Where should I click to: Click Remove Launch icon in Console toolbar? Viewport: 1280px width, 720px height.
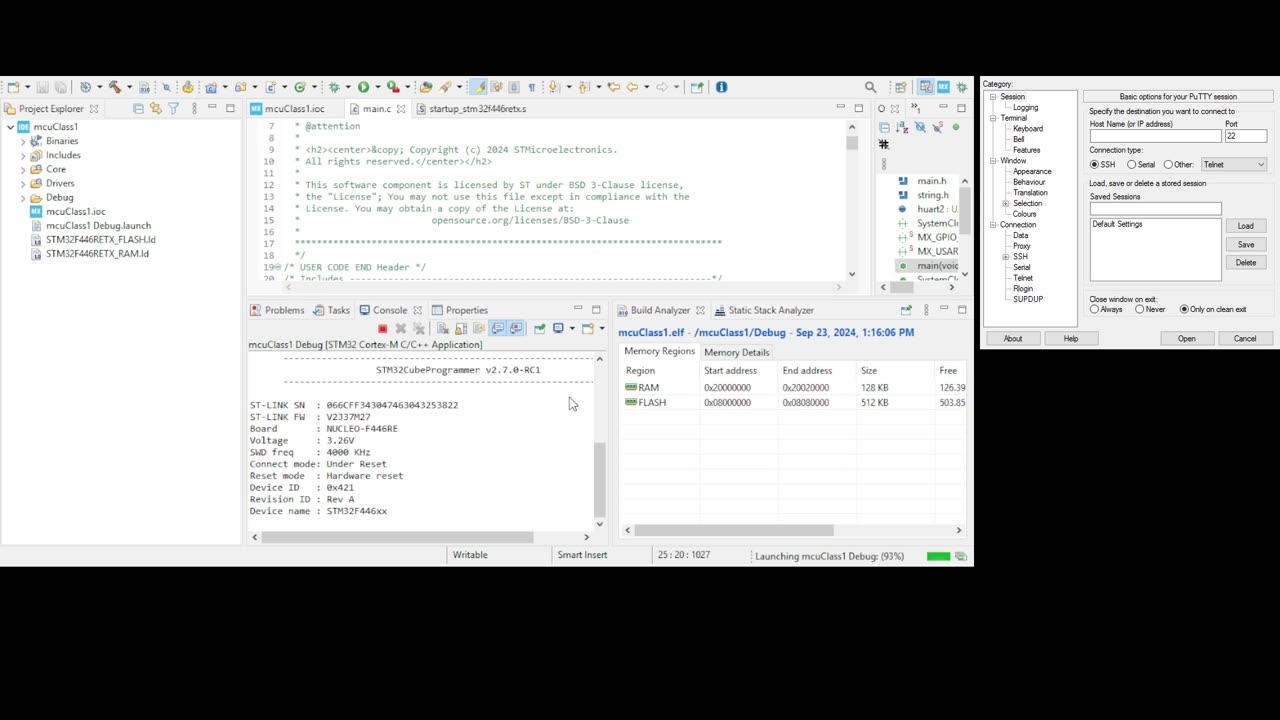401,328
